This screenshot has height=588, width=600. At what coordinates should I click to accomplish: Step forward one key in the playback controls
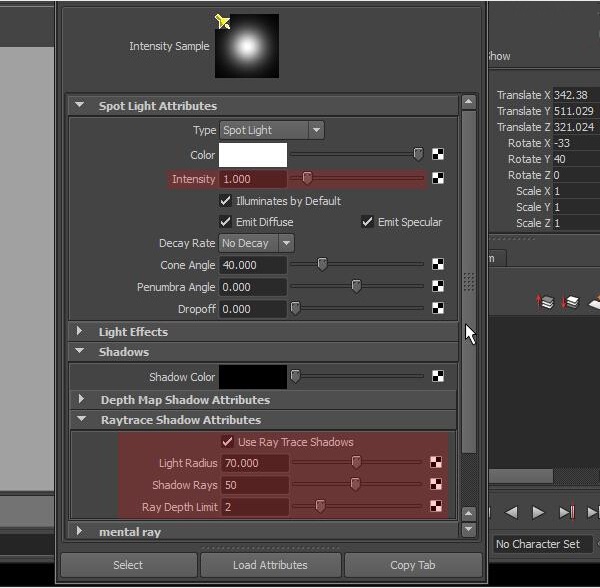tap(567, 512)
